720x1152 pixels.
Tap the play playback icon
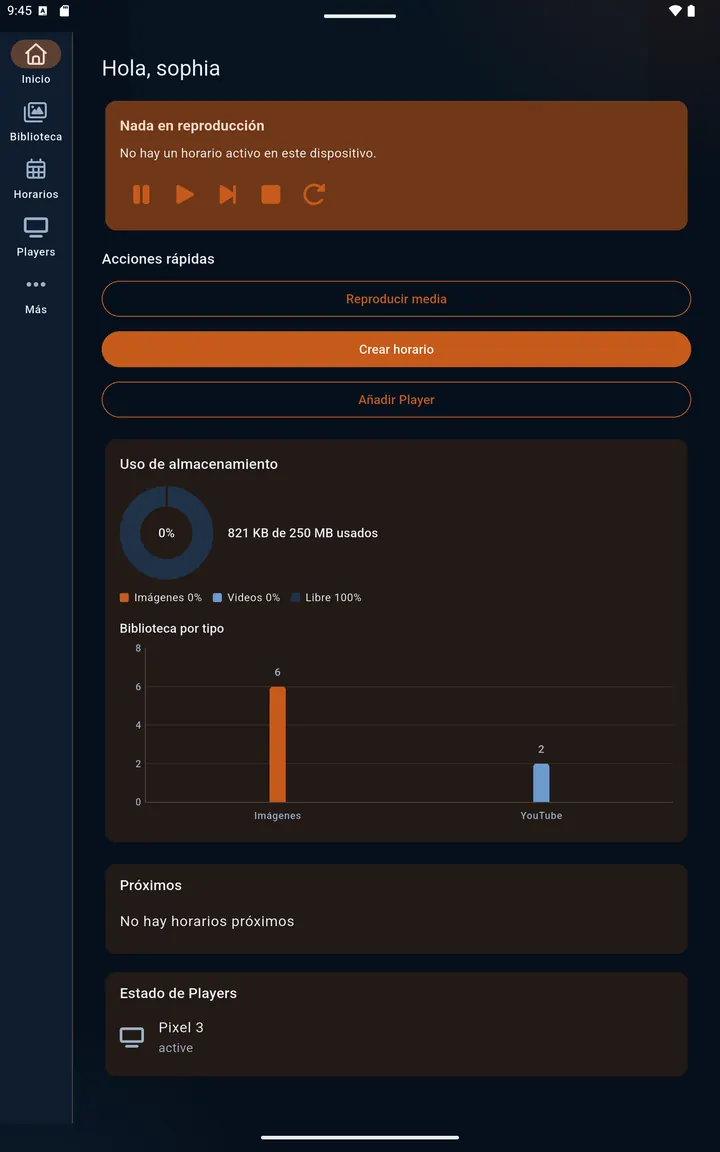184,195
